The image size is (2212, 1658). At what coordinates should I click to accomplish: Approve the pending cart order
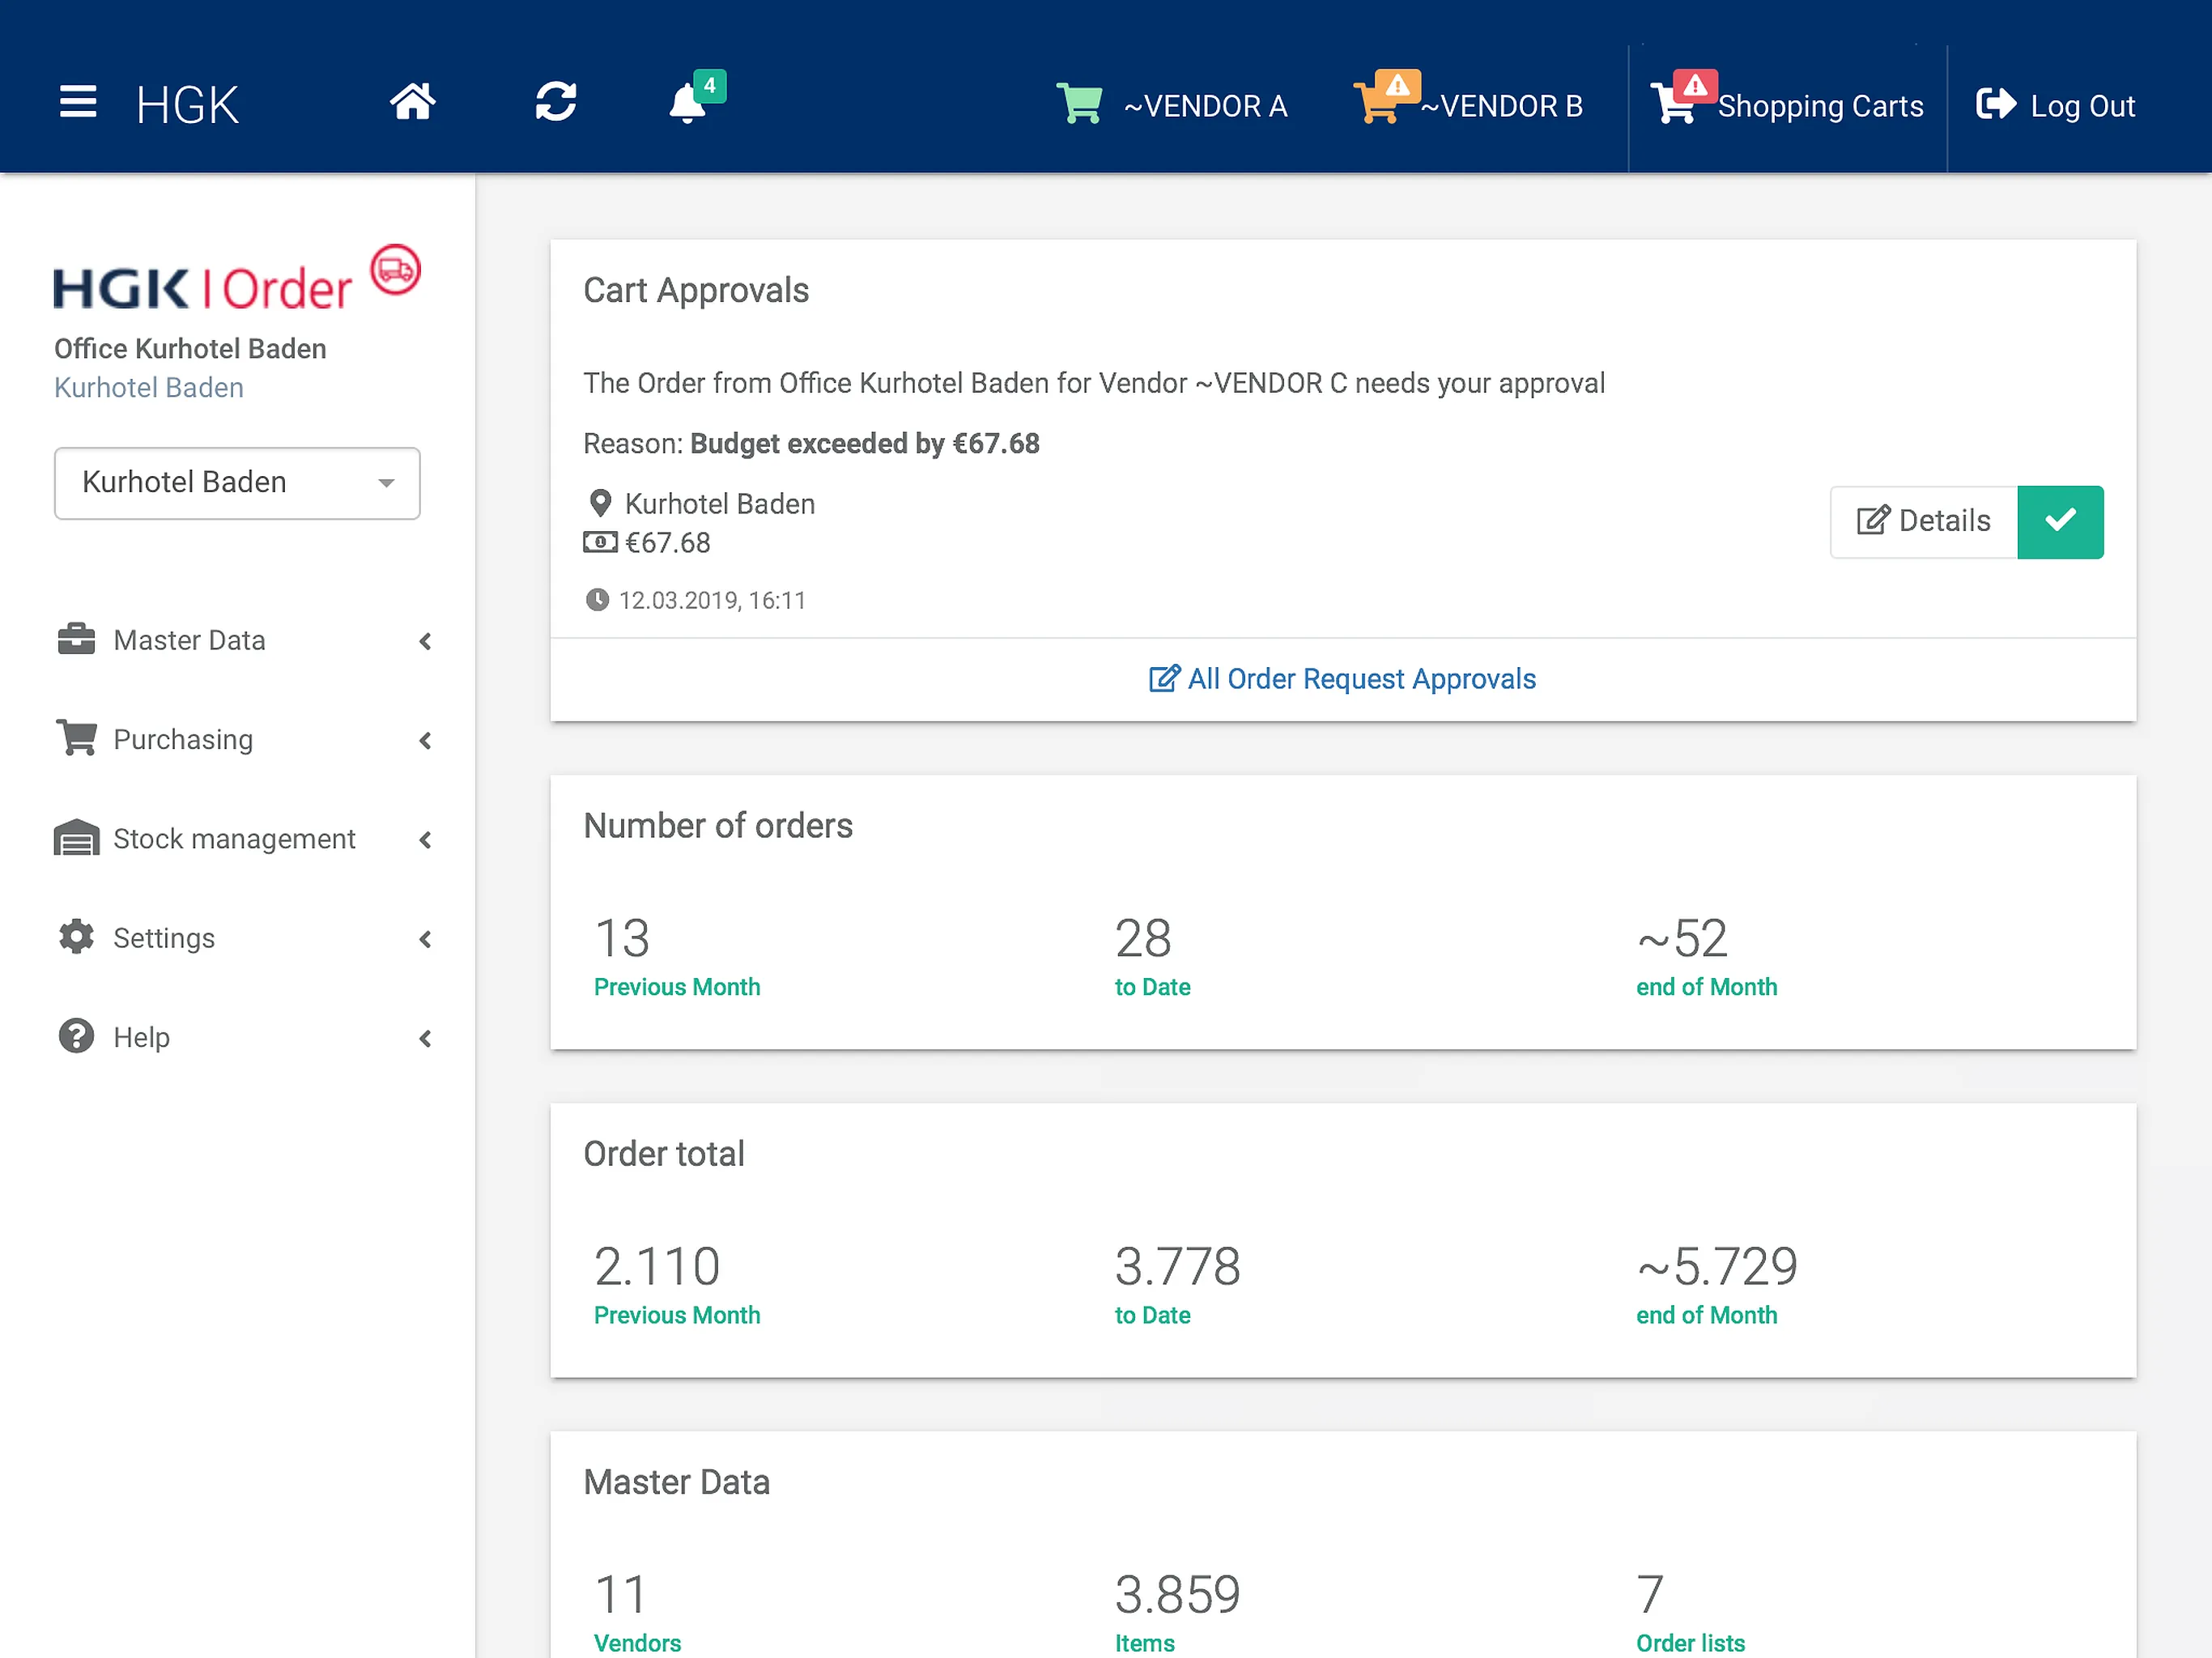(x=2061, y=521)
